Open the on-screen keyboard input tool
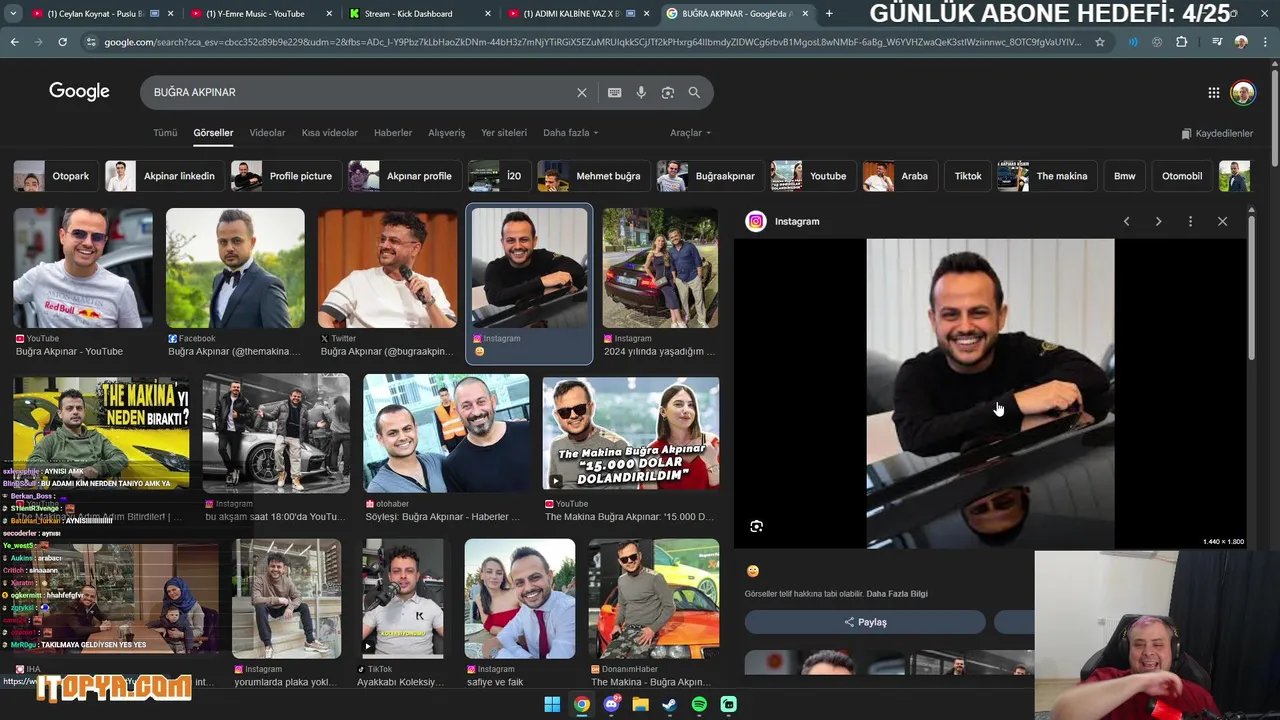 click(x=614, y=92)
